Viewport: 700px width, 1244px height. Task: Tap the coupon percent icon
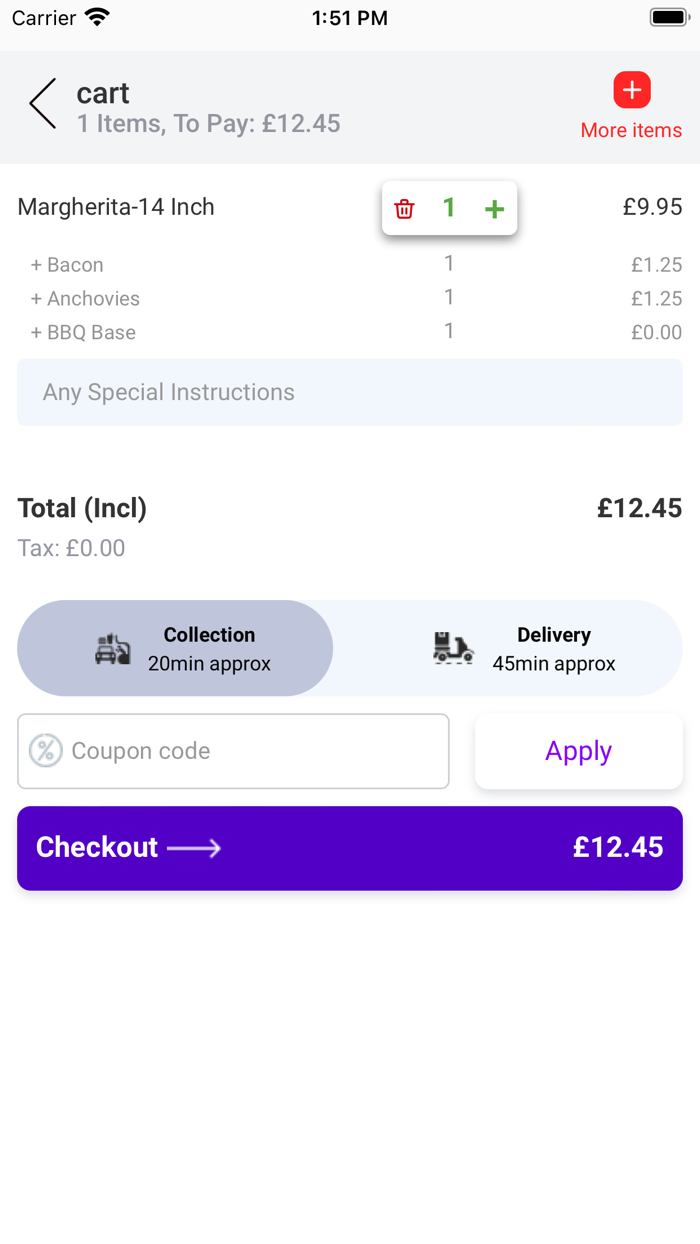46,751
